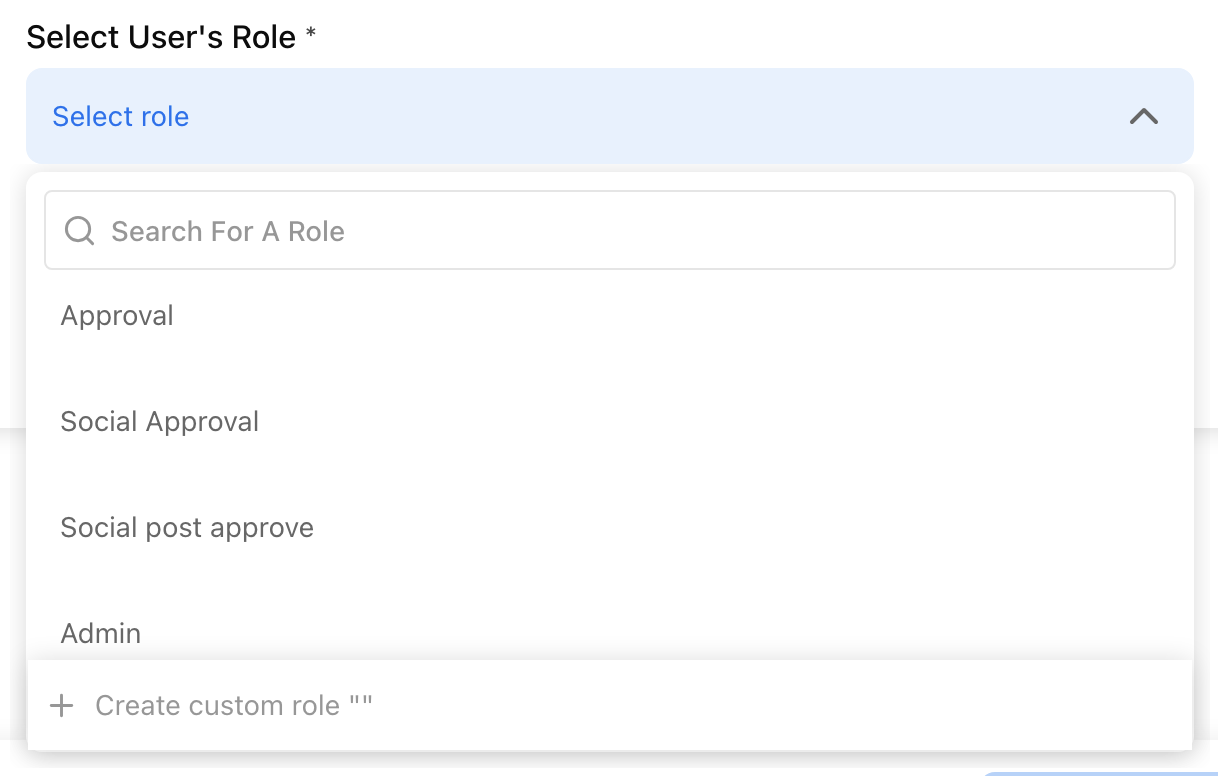Collapse the role dropdown using the chevron arrow
The image size is (1218, 776).
[1143, 116]
